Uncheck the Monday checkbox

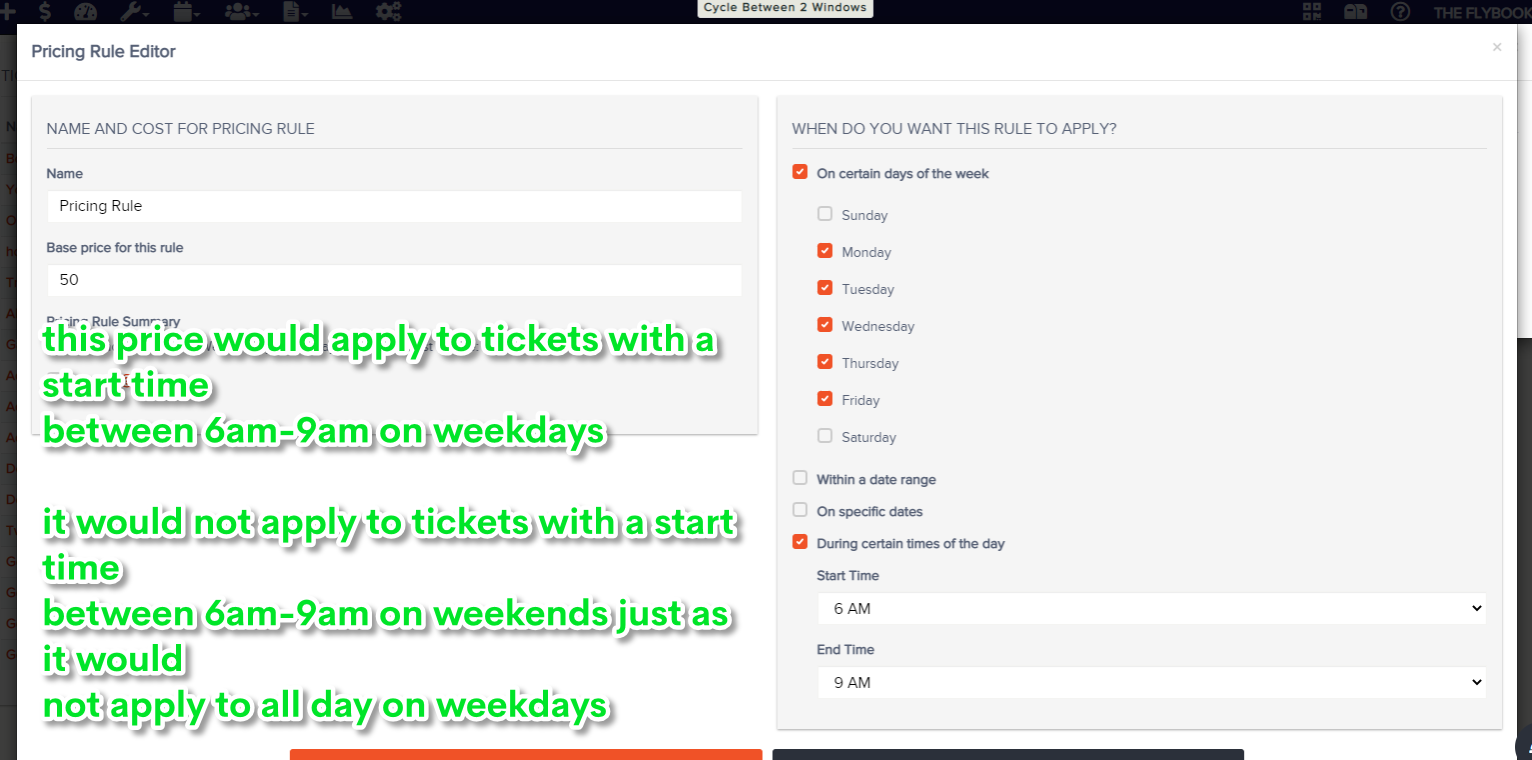pyautogui.click(x=825, y=251)
